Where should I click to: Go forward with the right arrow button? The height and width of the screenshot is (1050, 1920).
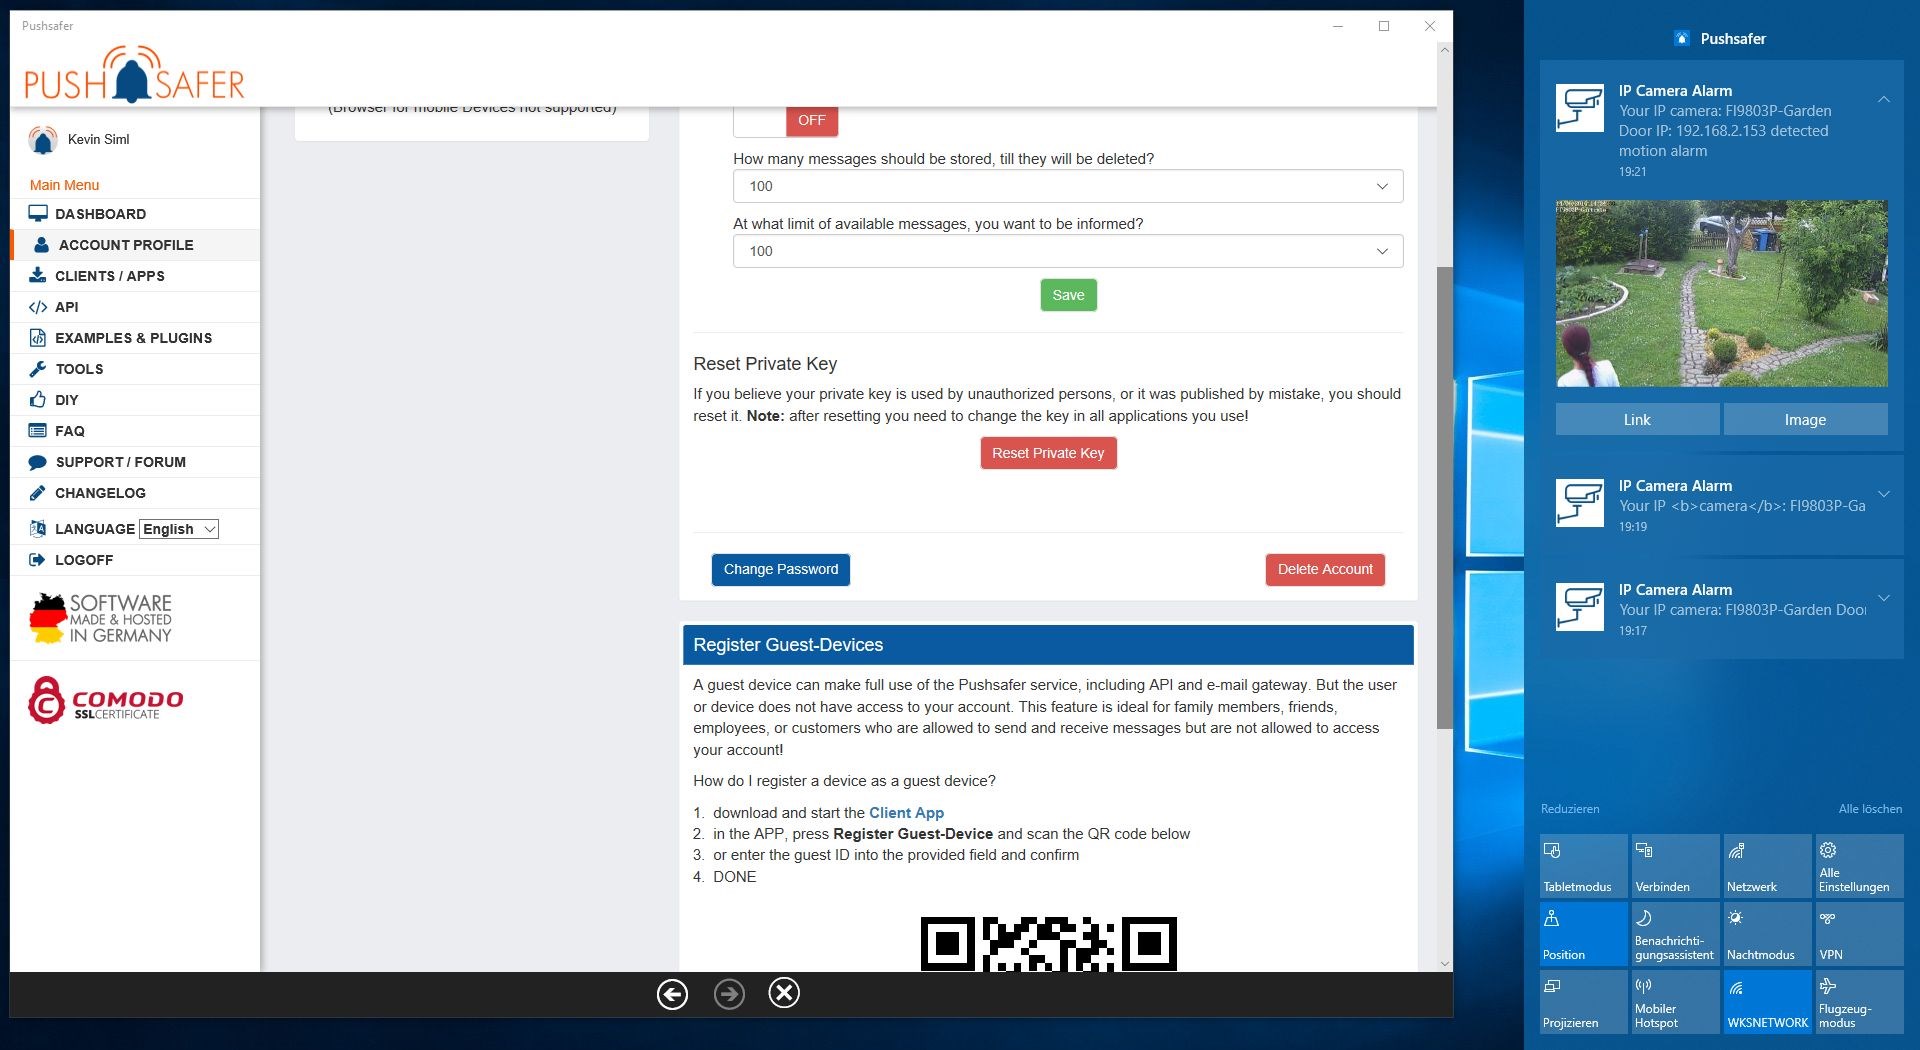730,994
